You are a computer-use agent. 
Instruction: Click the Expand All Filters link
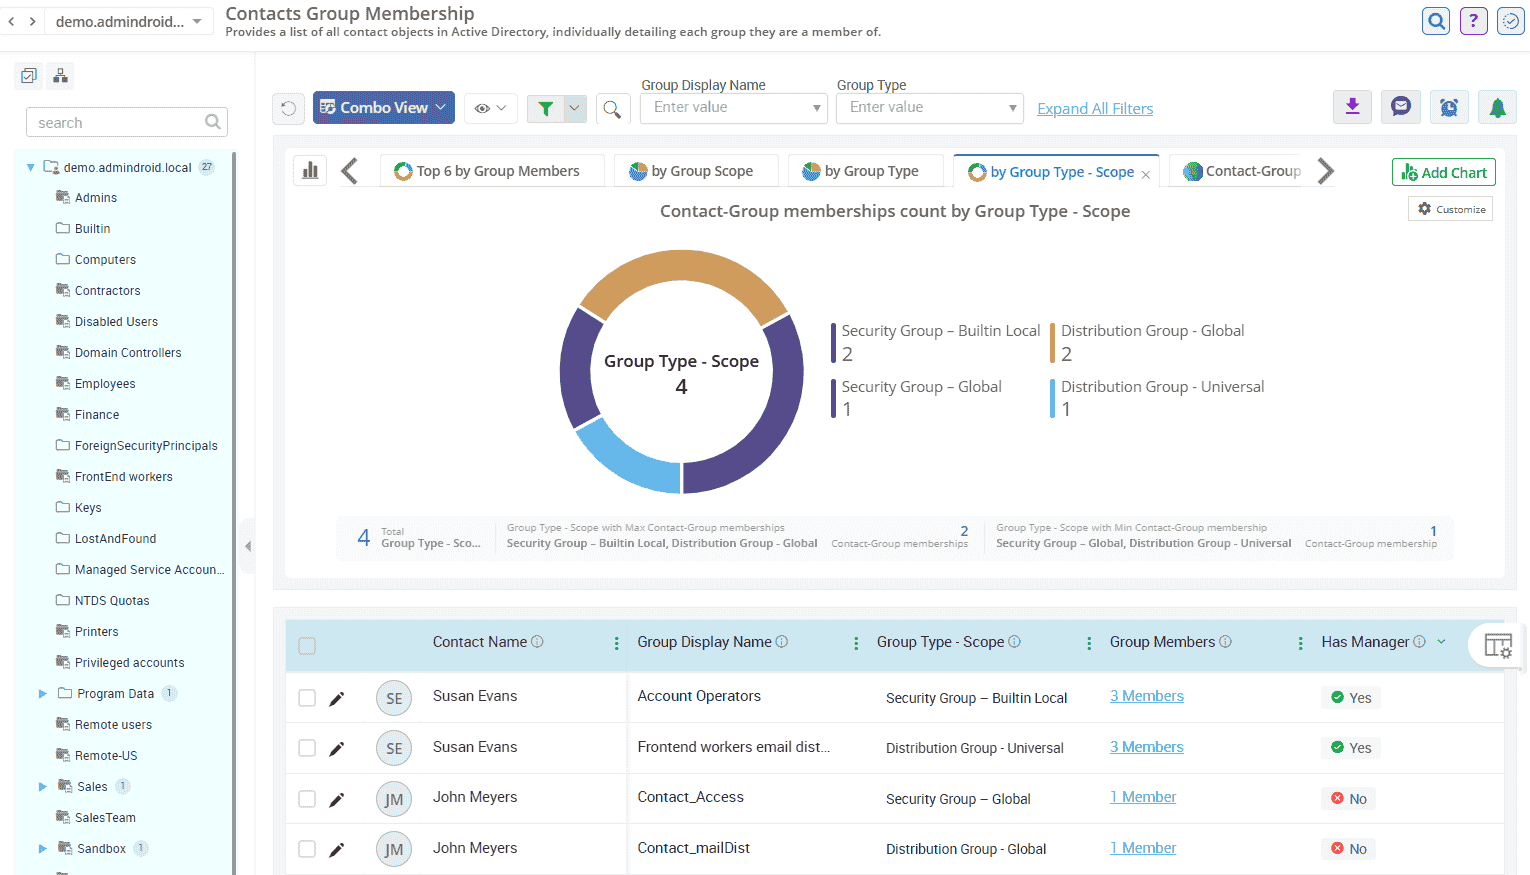1095,109
